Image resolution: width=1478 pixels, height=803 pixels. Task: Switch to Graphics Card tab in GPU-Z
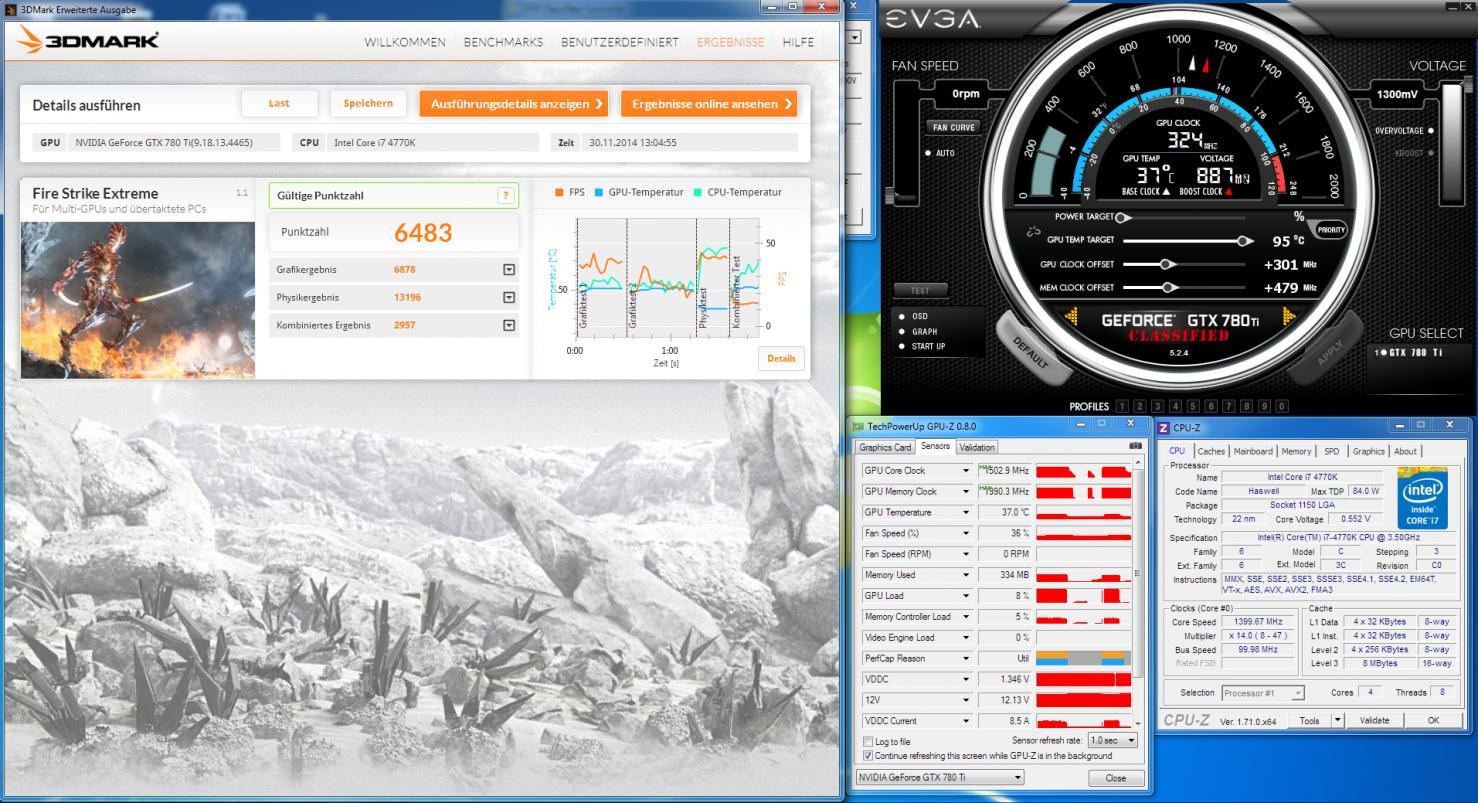(886, 447)
